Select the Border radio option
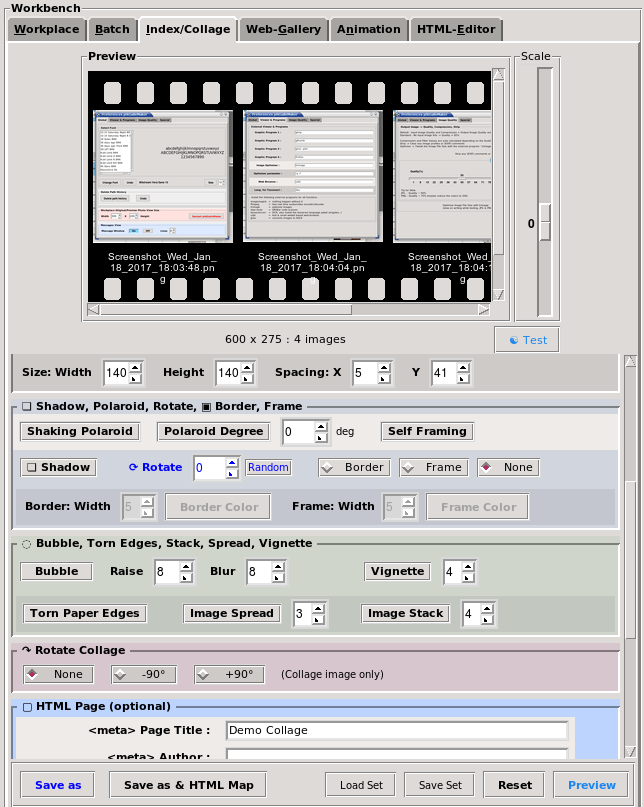The width and height of the screenshot is (644, 807). pos(354,467)
